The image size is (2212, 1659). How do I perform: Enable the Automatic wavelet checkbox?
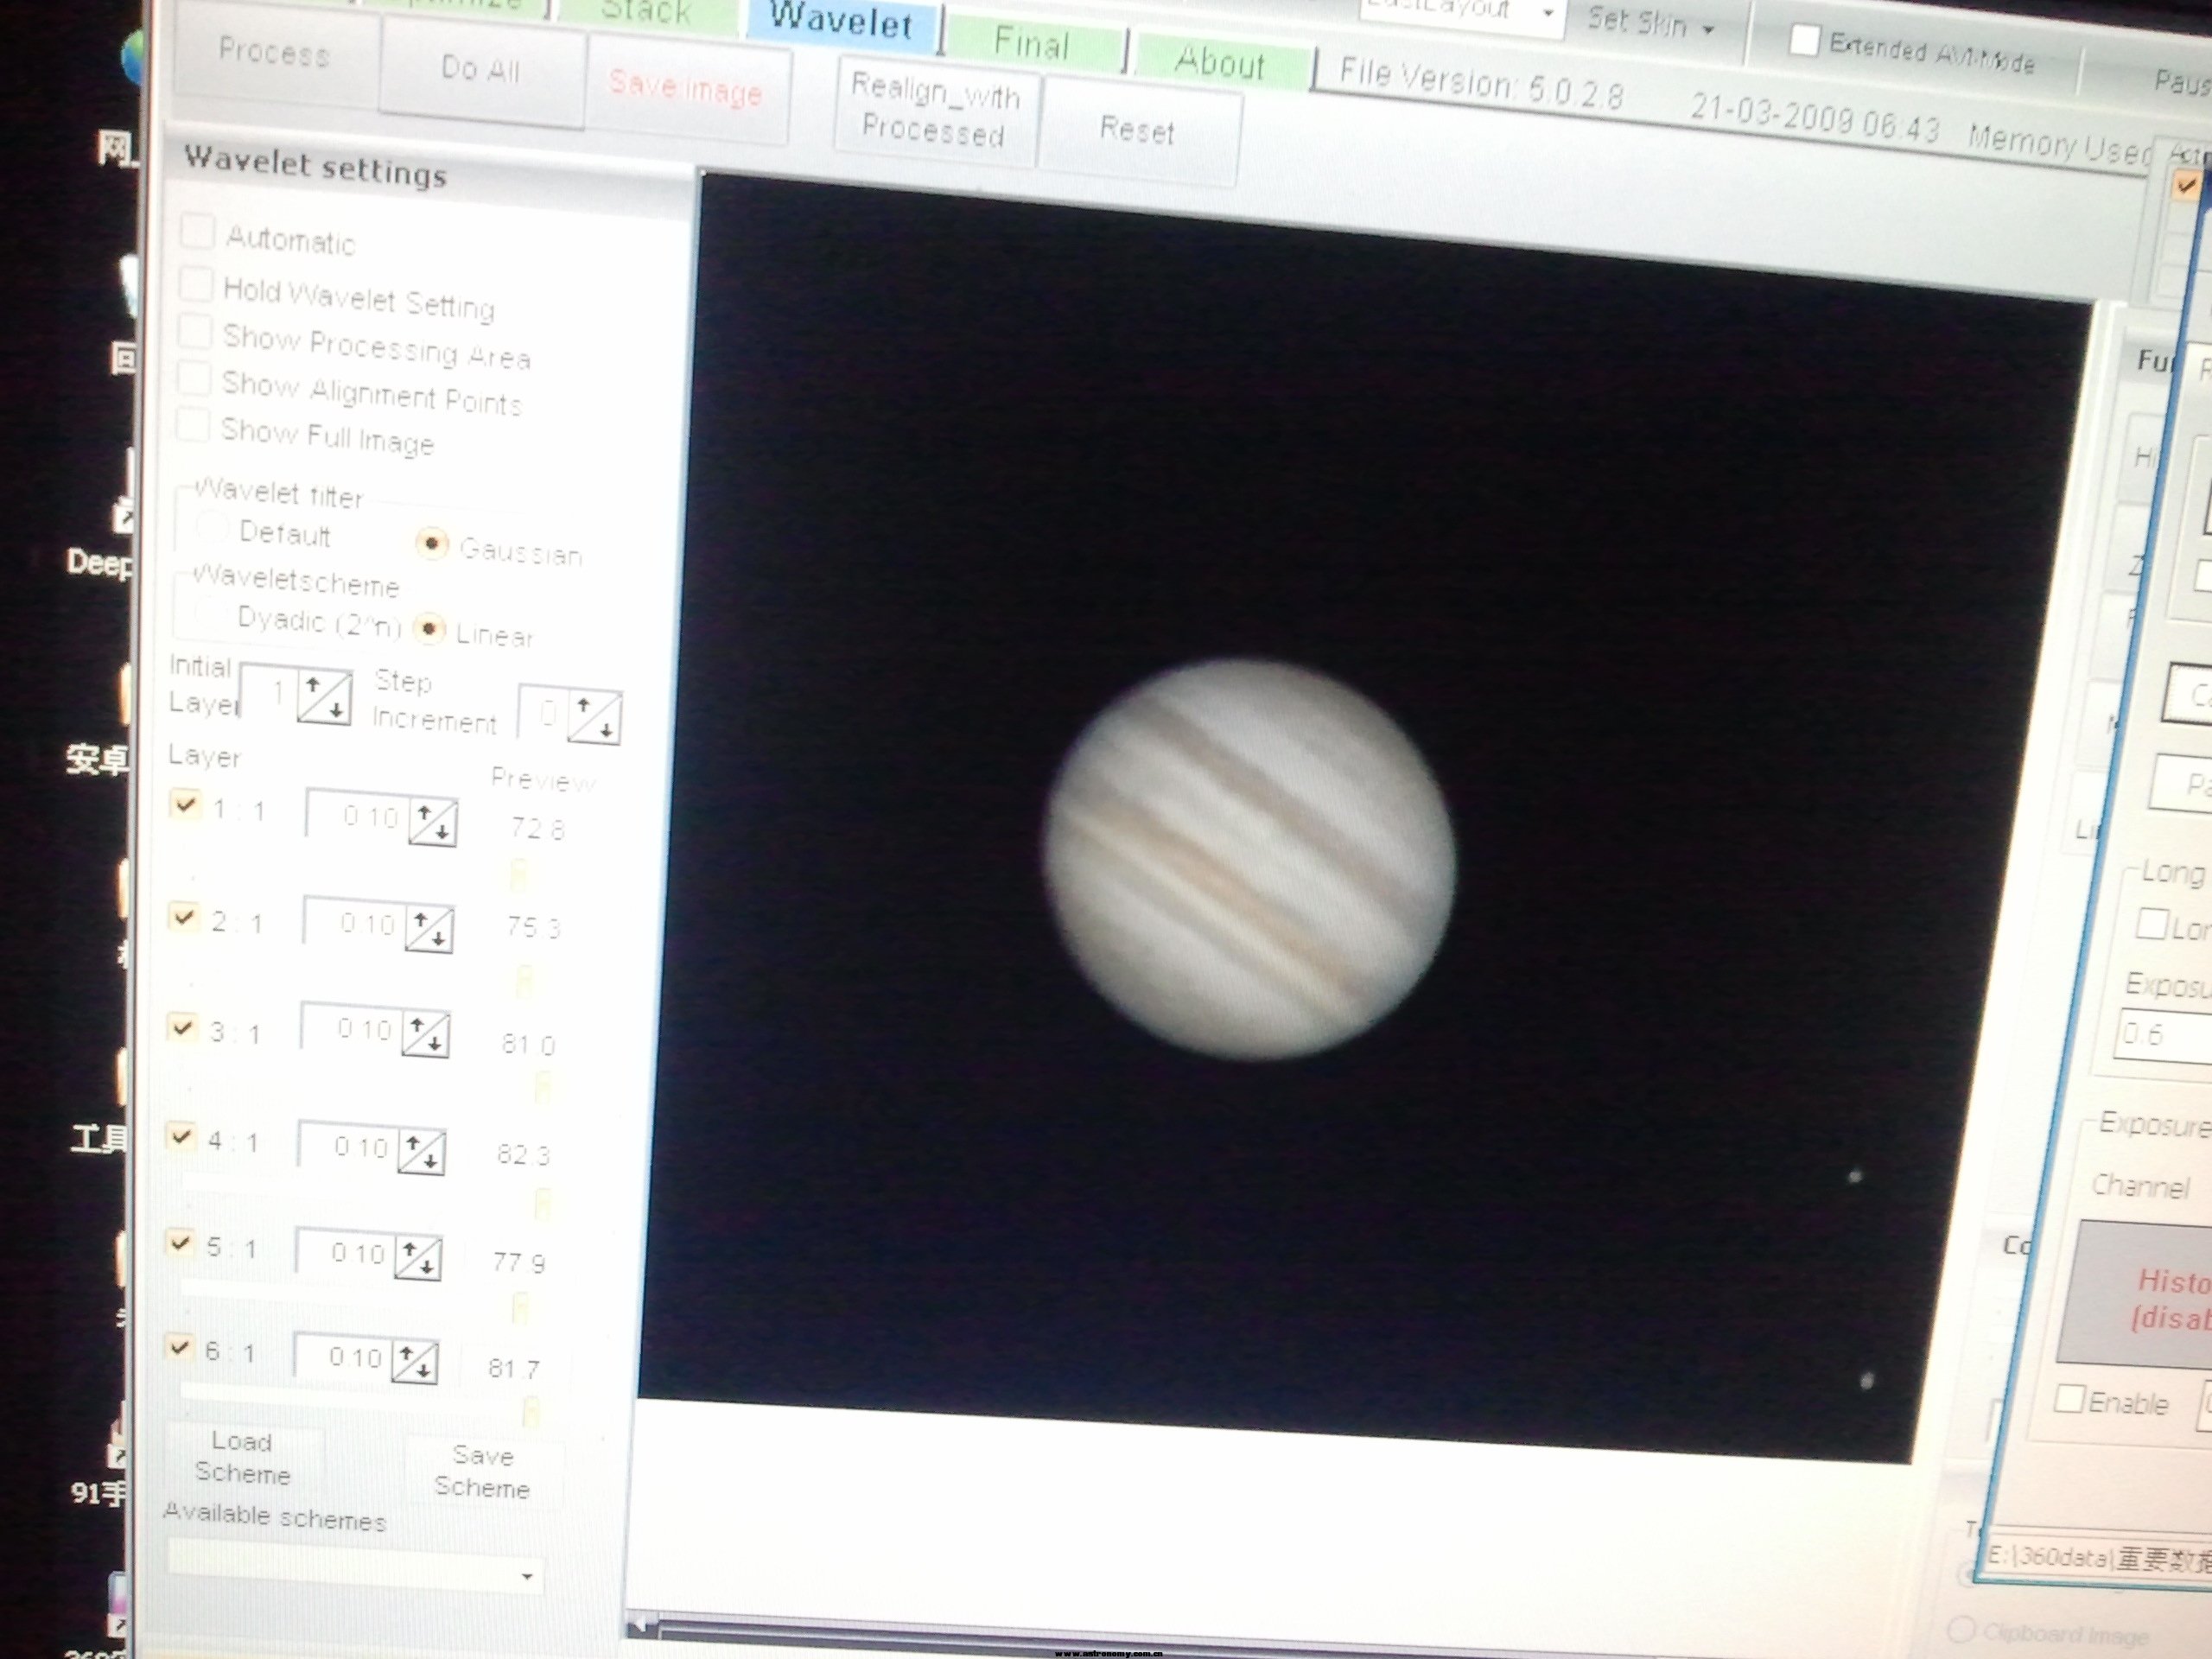coord(197,232)
